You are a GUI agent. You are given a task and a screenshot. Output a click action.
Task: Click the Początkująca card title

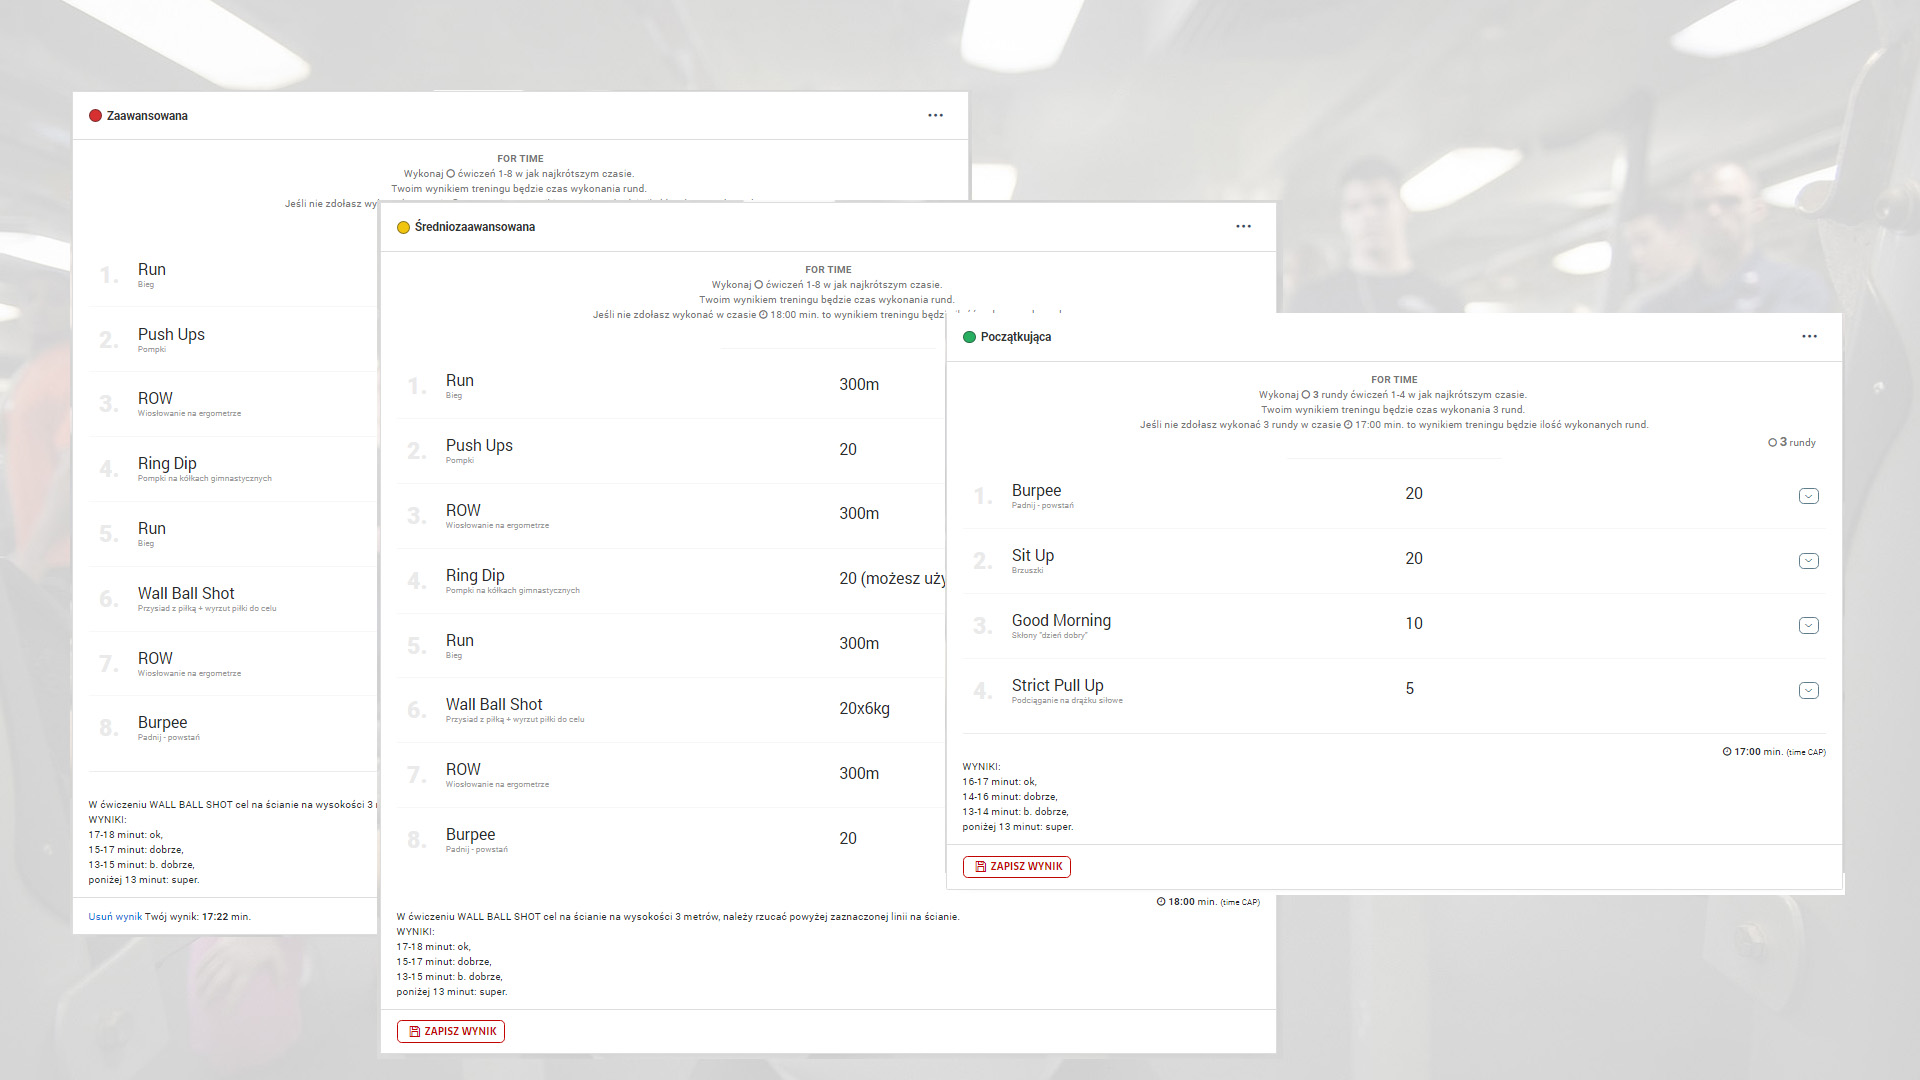point(1015,337)
